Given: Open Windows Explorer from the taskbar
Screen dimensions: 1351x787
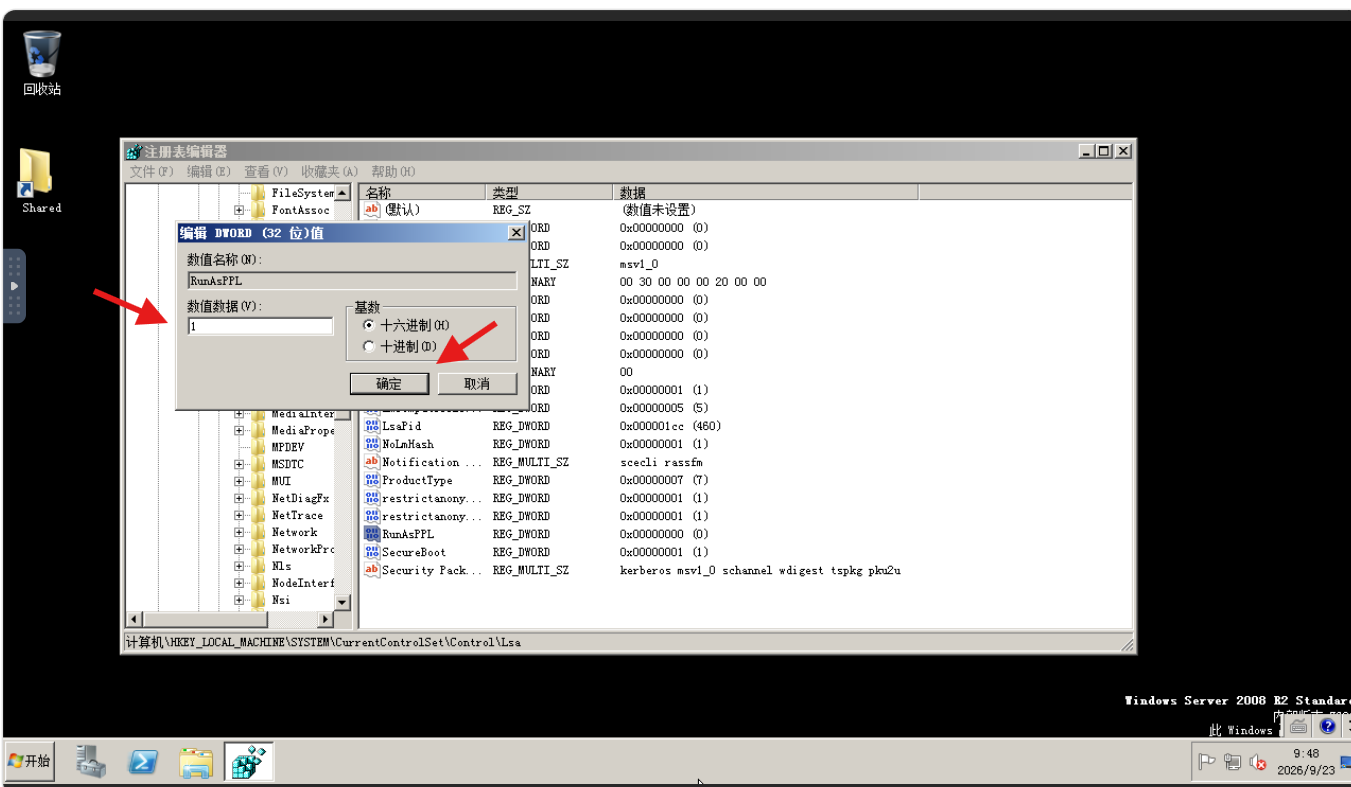Looking at the screenshot, I should pyautogui.click(x=196, y=762).
